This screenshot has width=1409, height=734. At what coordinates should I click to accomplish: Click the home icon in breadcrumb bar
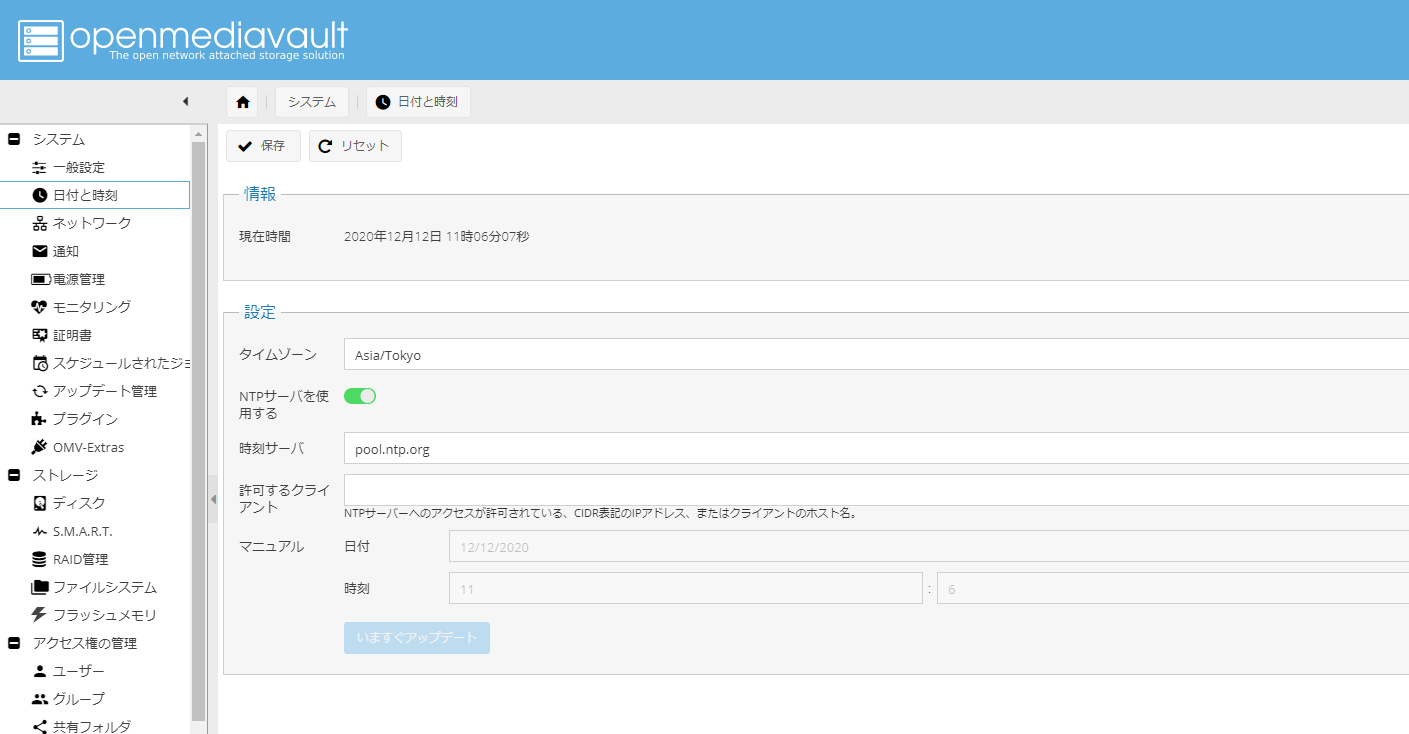click(x=242, y=102)
